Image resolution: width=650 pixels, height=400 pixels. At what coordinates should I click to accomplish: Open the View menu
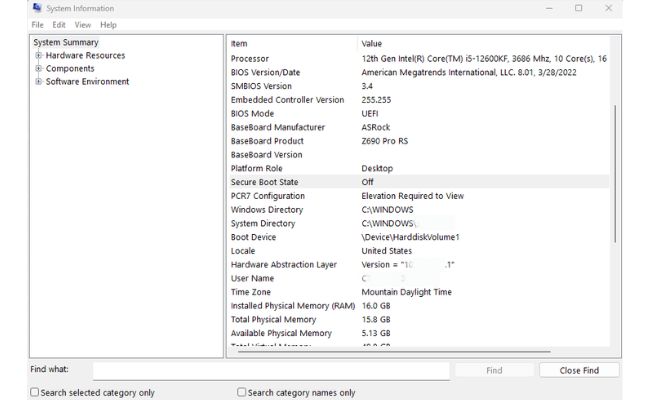point(82,25)
